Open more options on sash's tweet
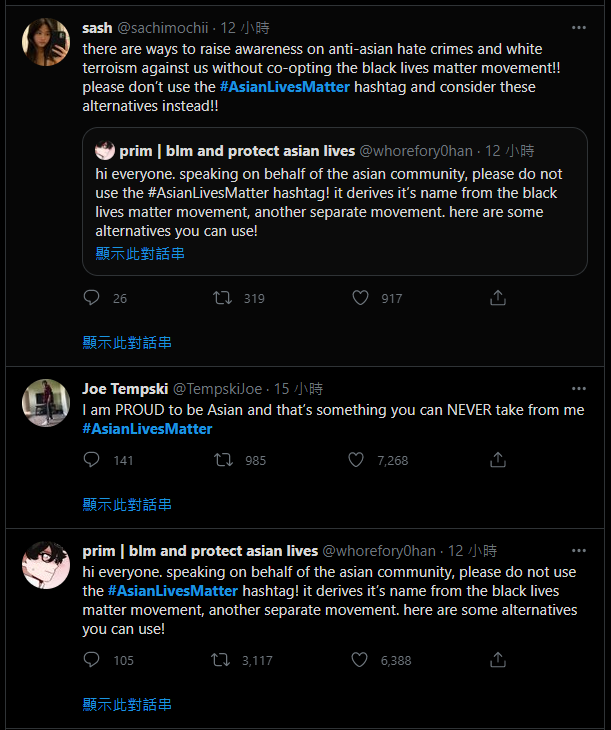Viewport: 611px width, 730px height. tap(579, 27)
